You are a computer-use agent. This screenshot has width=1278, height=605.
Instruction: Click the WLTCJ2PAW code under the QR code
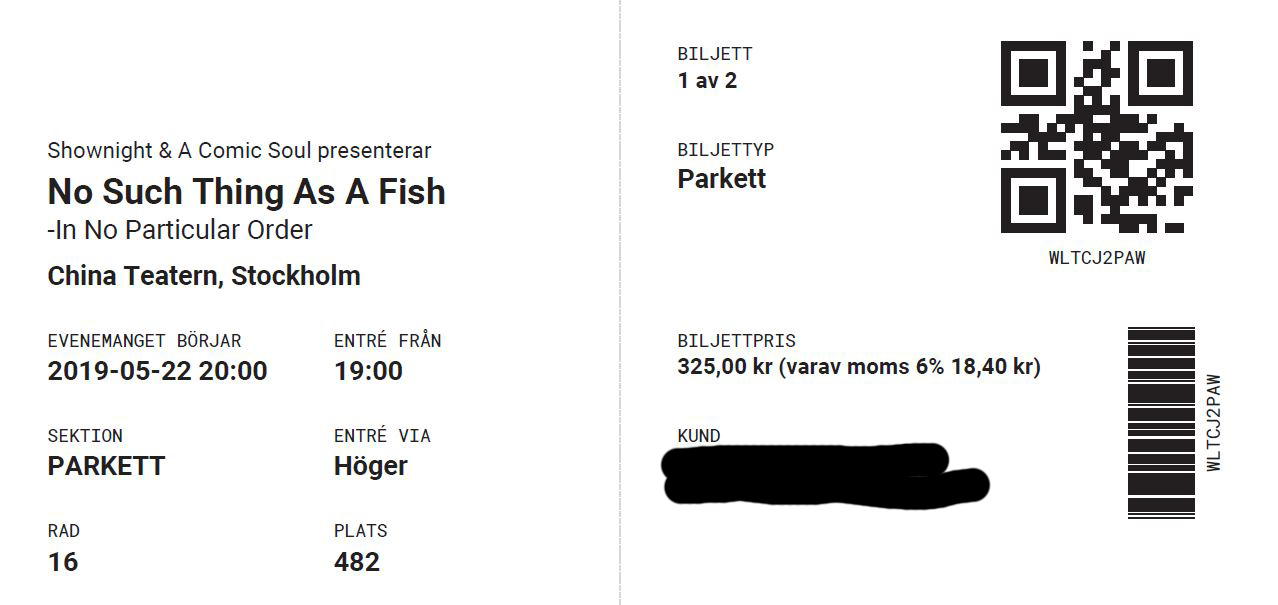1097,258
